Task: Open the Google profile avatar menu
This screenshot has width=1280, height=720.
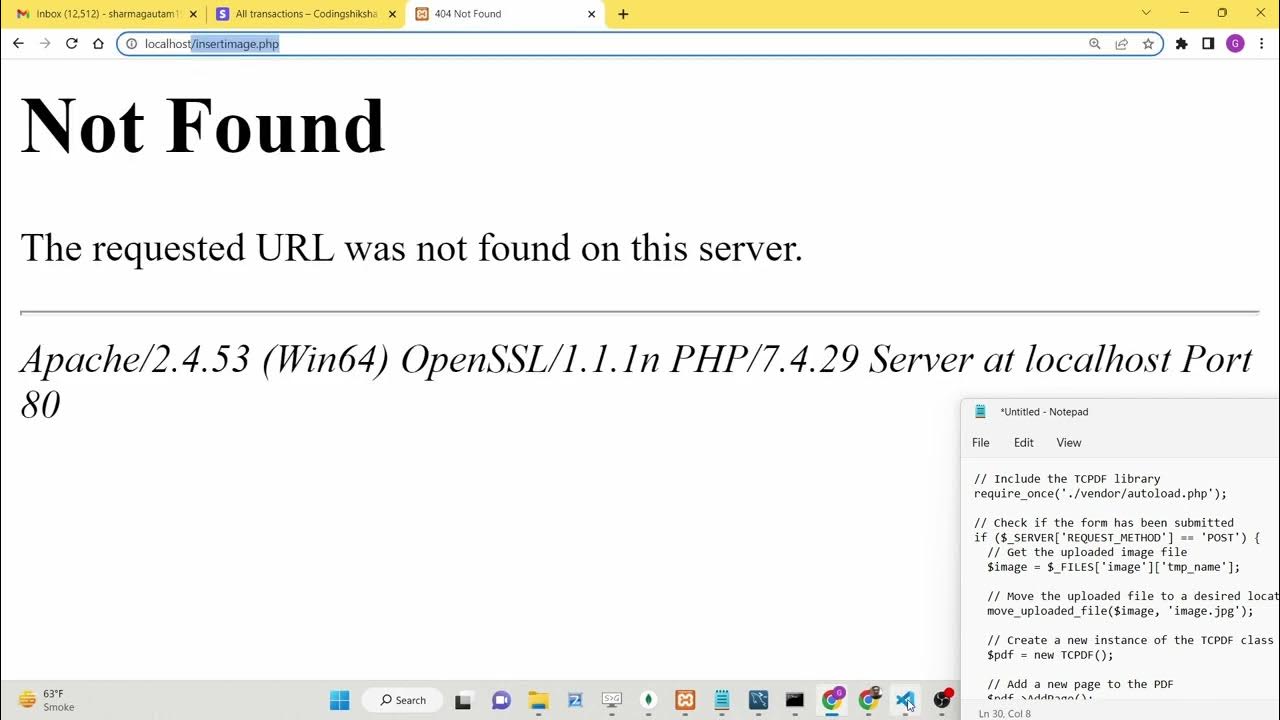Action: click(x=1235, y=44)
